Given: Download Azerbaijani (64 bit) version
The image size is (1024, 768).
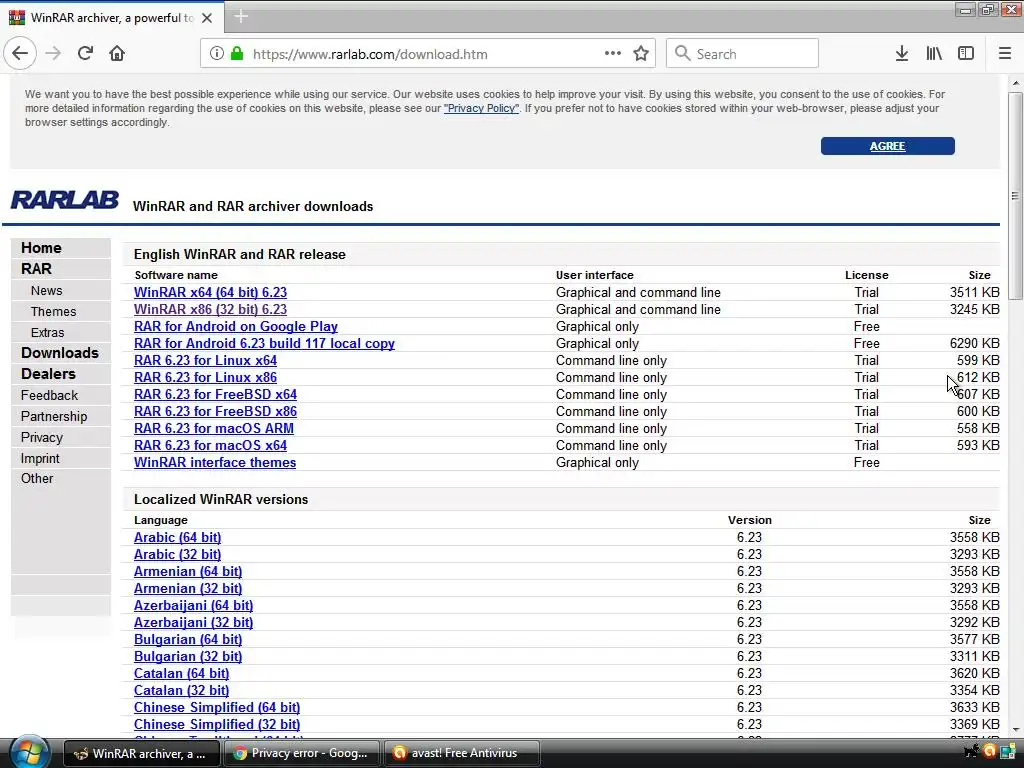Looking at the screenshot, I should pyautogui.click(x=193, y=605).
